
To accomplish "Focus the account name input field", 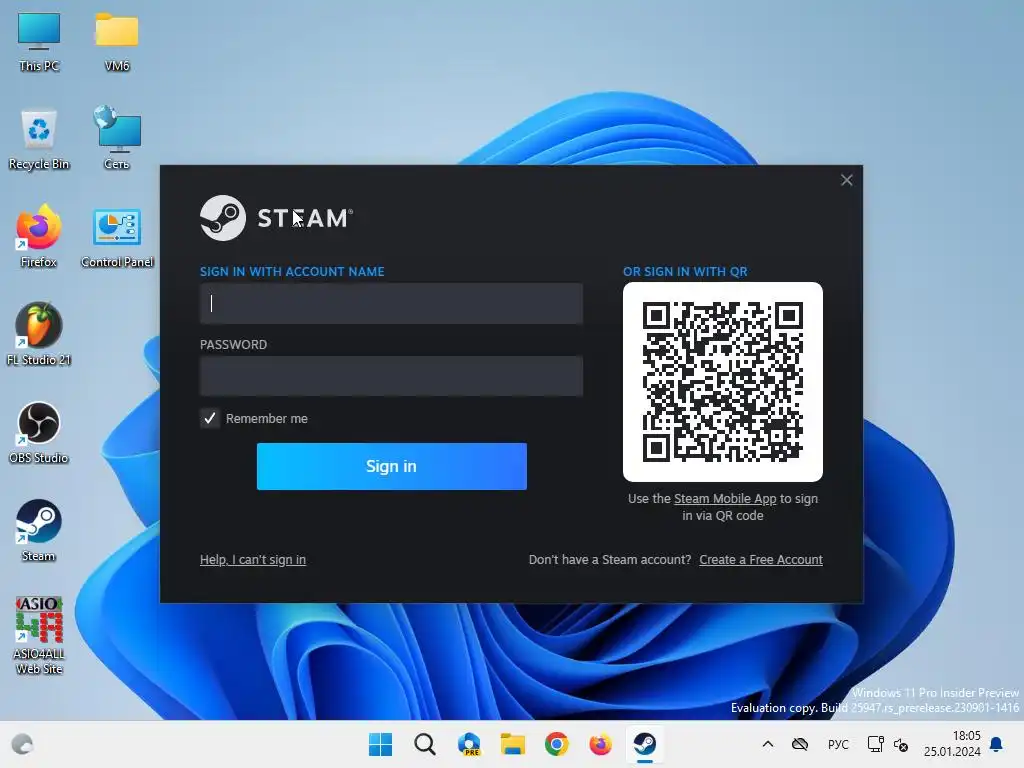I will pos(391,304).
